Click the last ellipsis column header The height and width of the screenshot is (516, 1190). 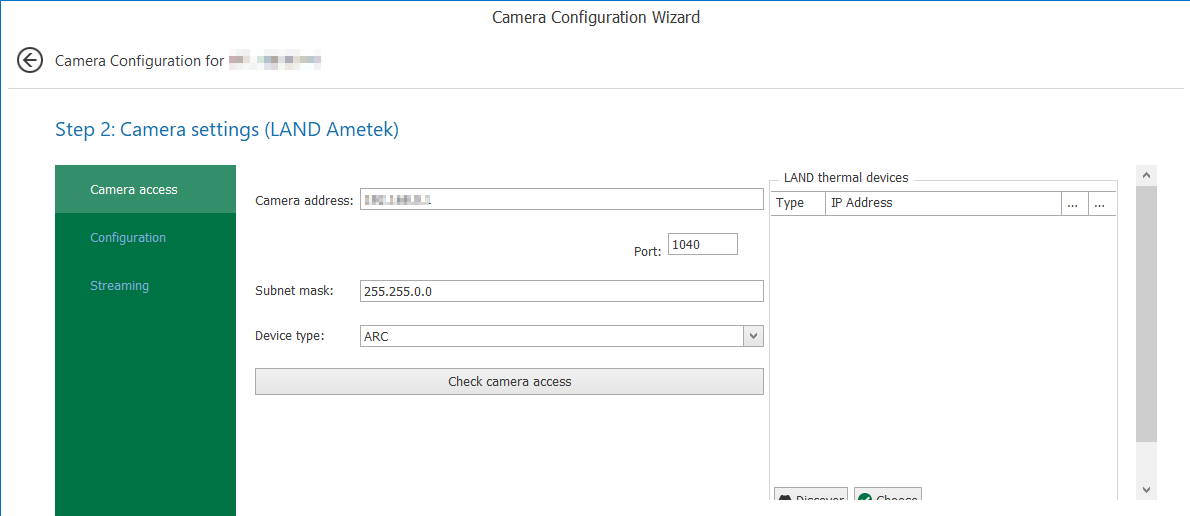pos(1102,203)
